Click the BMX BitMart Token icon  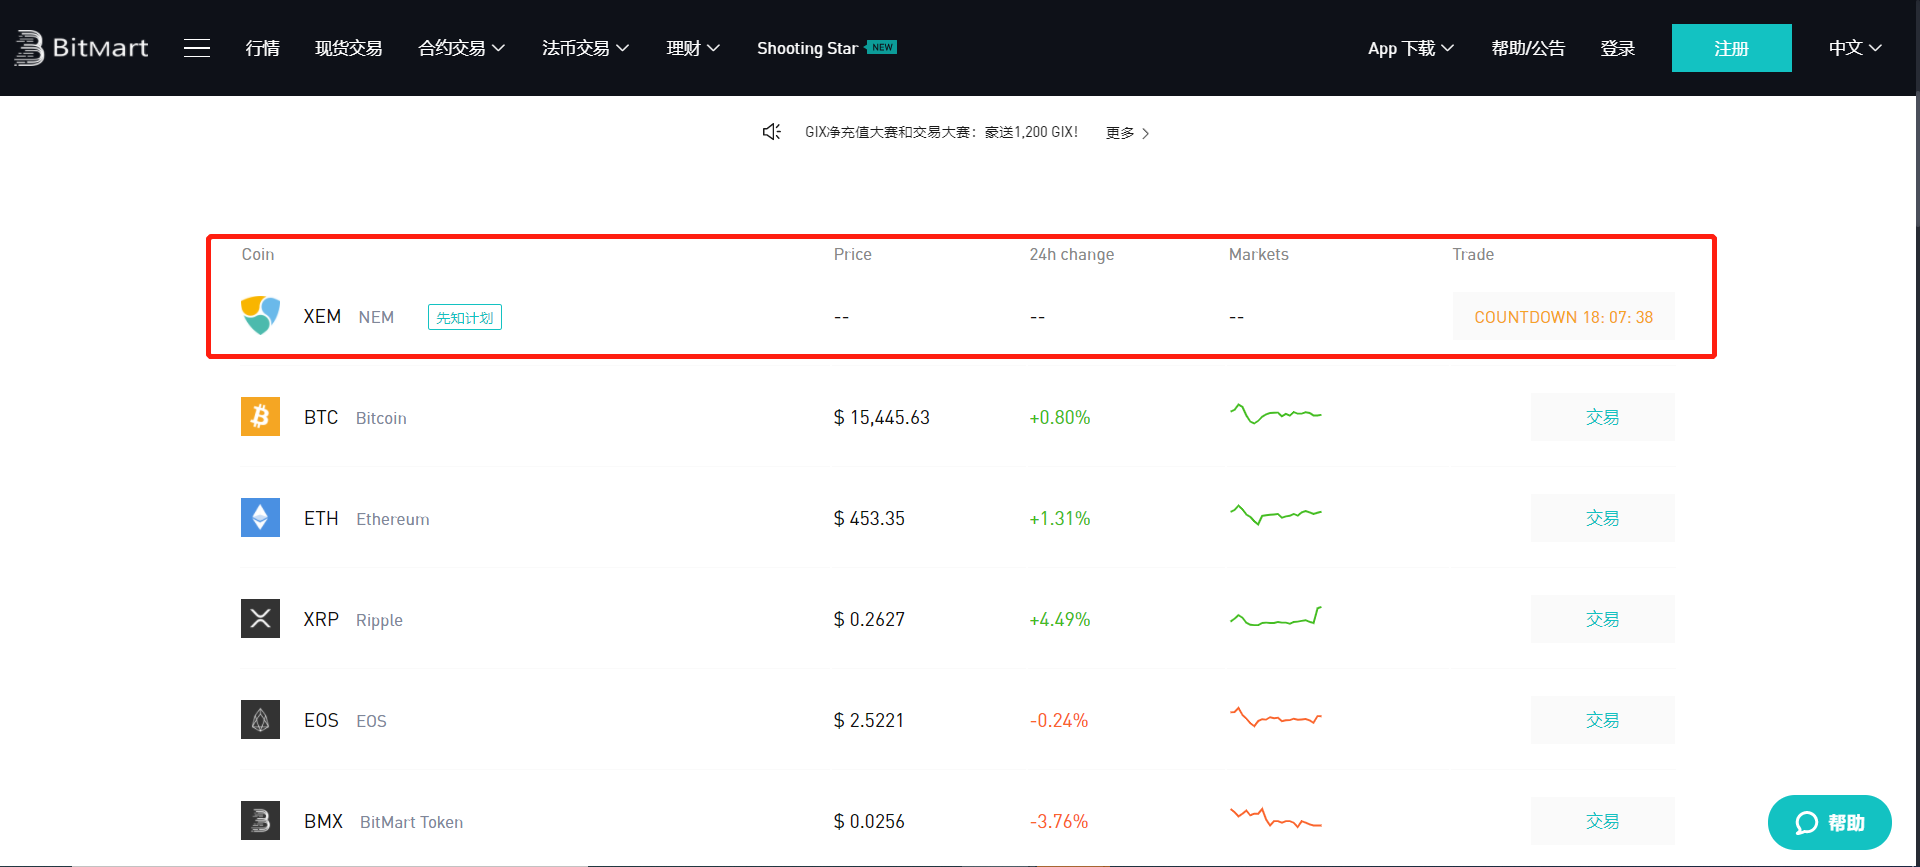tap(260, 821)
